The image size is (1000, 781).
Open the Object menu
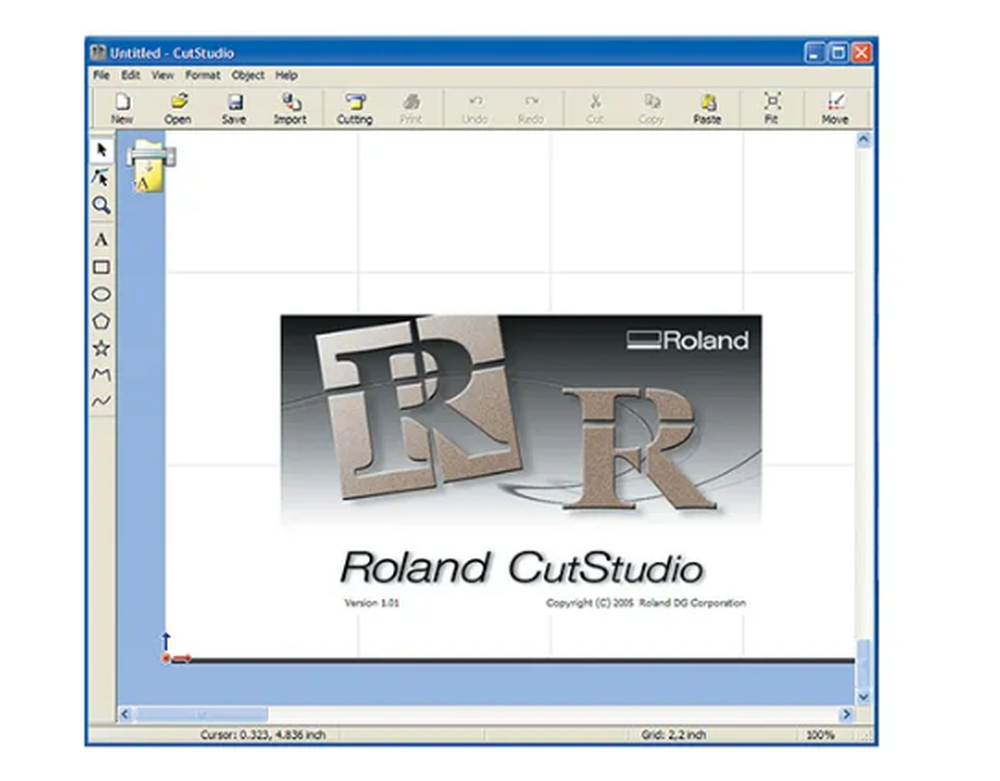point(247,75)
